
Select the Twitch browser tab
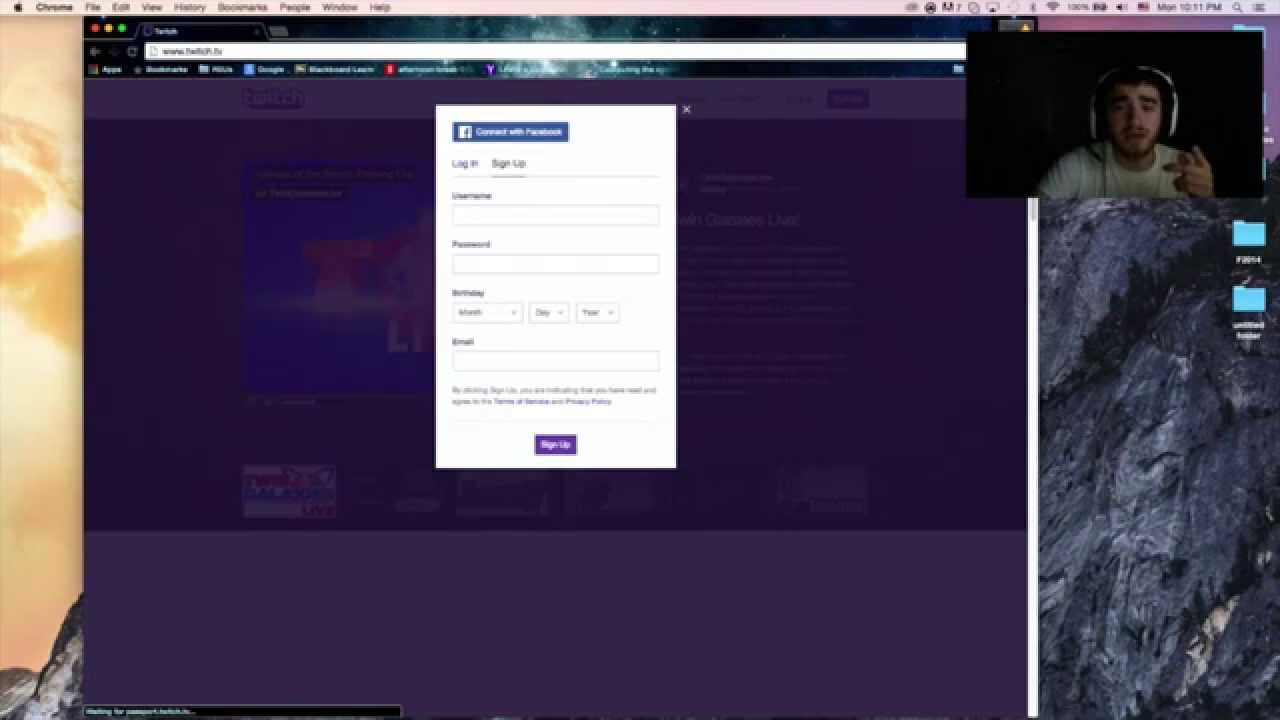point(201,31)
